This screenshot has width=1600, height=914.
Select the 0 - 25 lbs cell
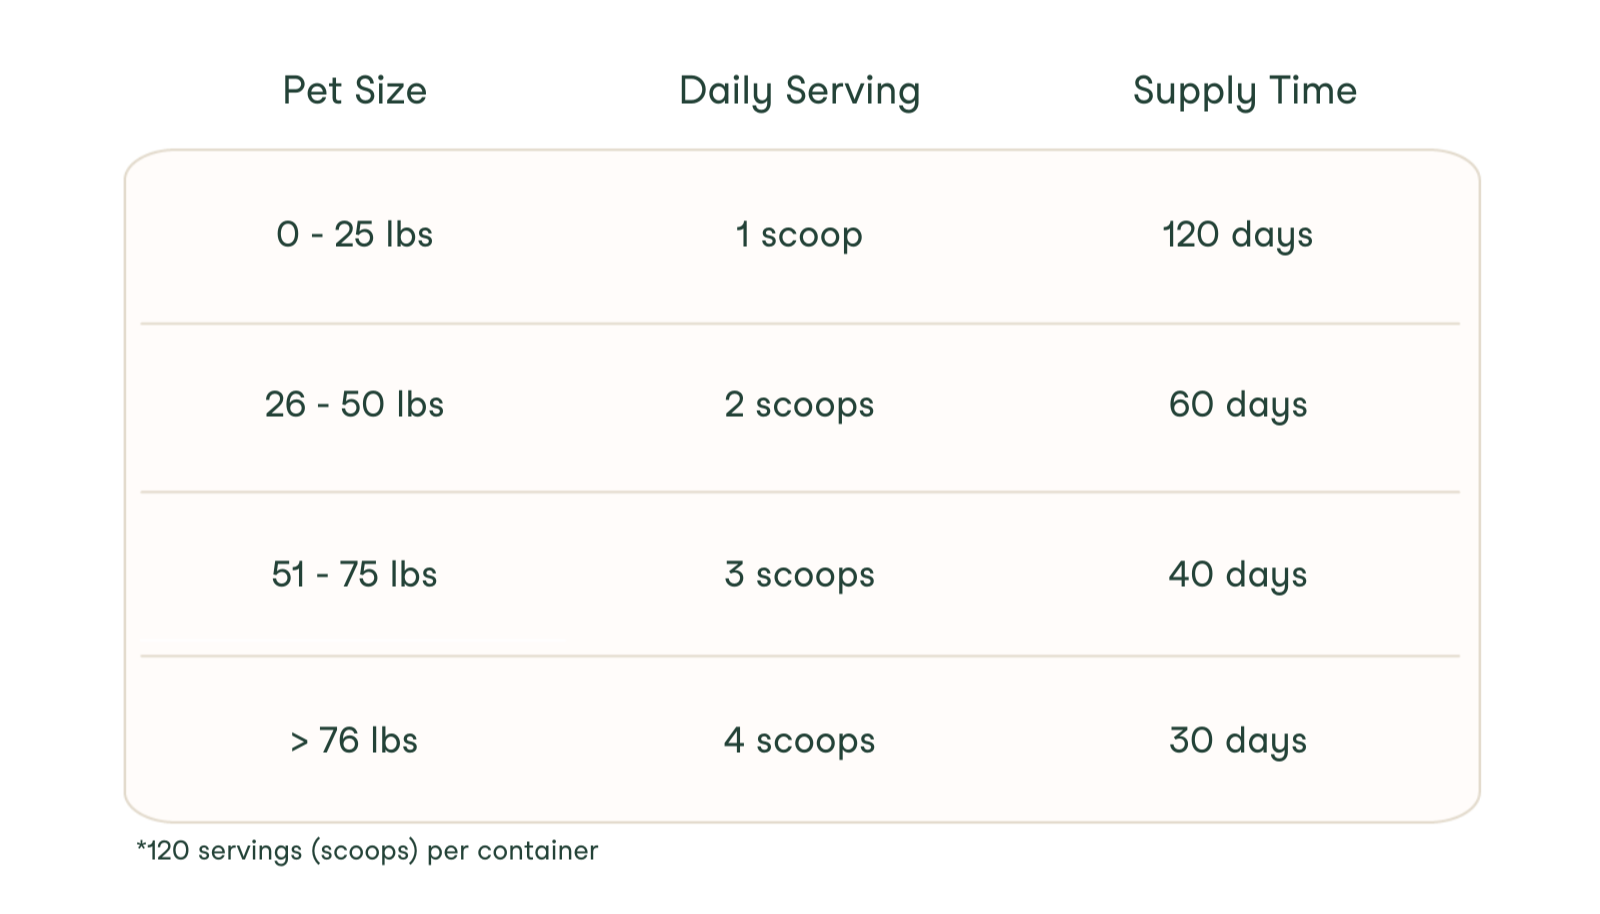click(x=354, y=235)
